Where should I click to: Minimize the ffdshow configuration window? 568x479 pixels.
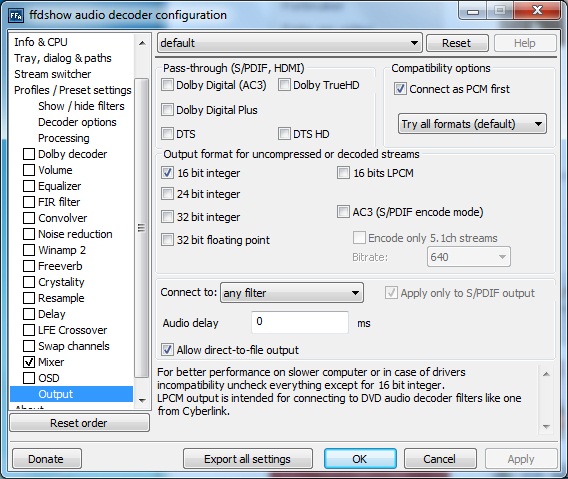coord(473,11)
